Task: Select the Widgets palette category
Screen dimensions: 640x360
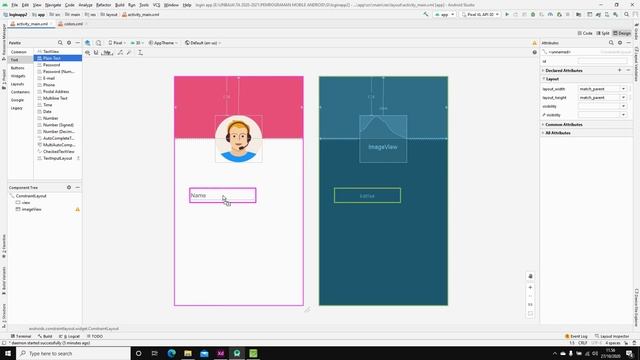Action: pos(18,76)
